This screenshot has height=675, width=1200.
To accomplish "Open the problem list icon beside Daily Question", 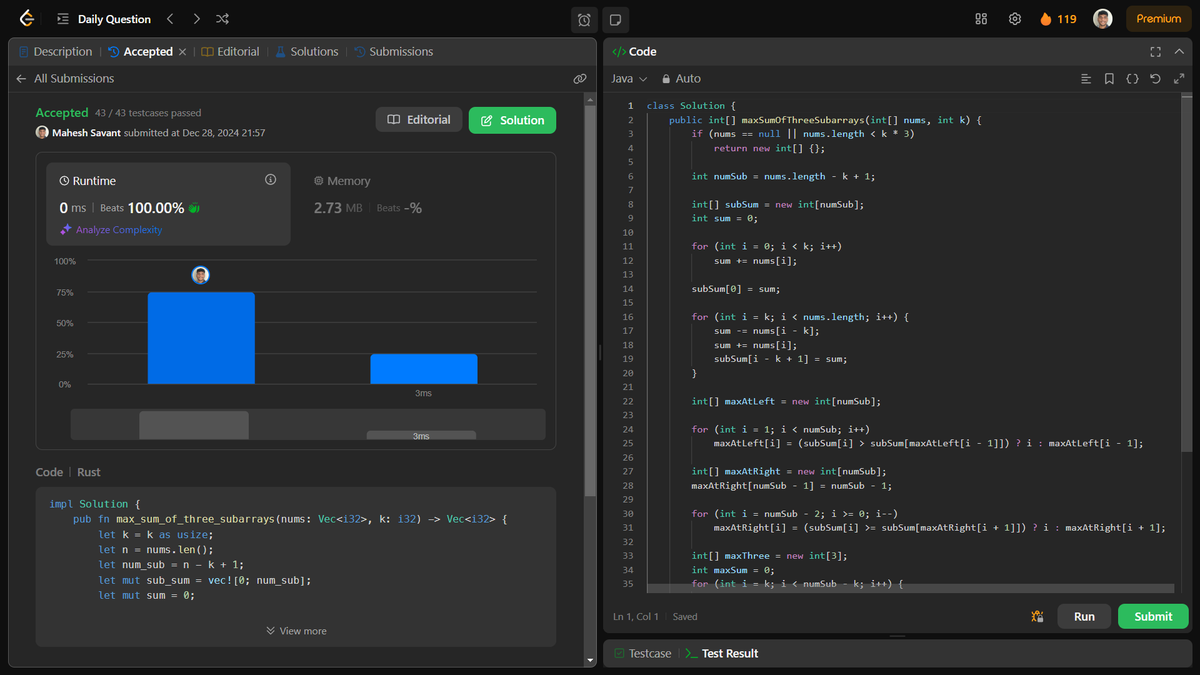I will pyautogui.click(x=63, y=19).
